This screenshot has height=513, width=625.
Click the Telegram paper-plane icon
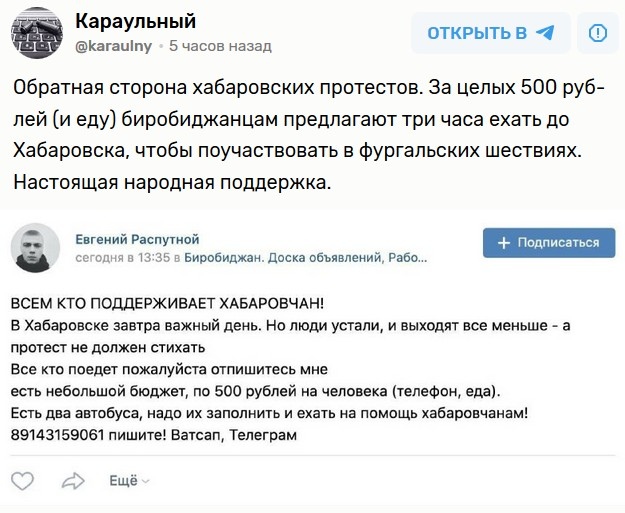pos(545,33)
